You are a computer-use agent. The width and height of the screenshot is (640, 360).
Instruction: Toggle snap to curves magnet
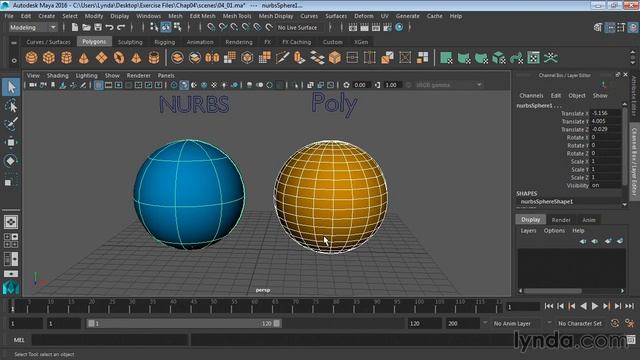[x=222, y=27]
